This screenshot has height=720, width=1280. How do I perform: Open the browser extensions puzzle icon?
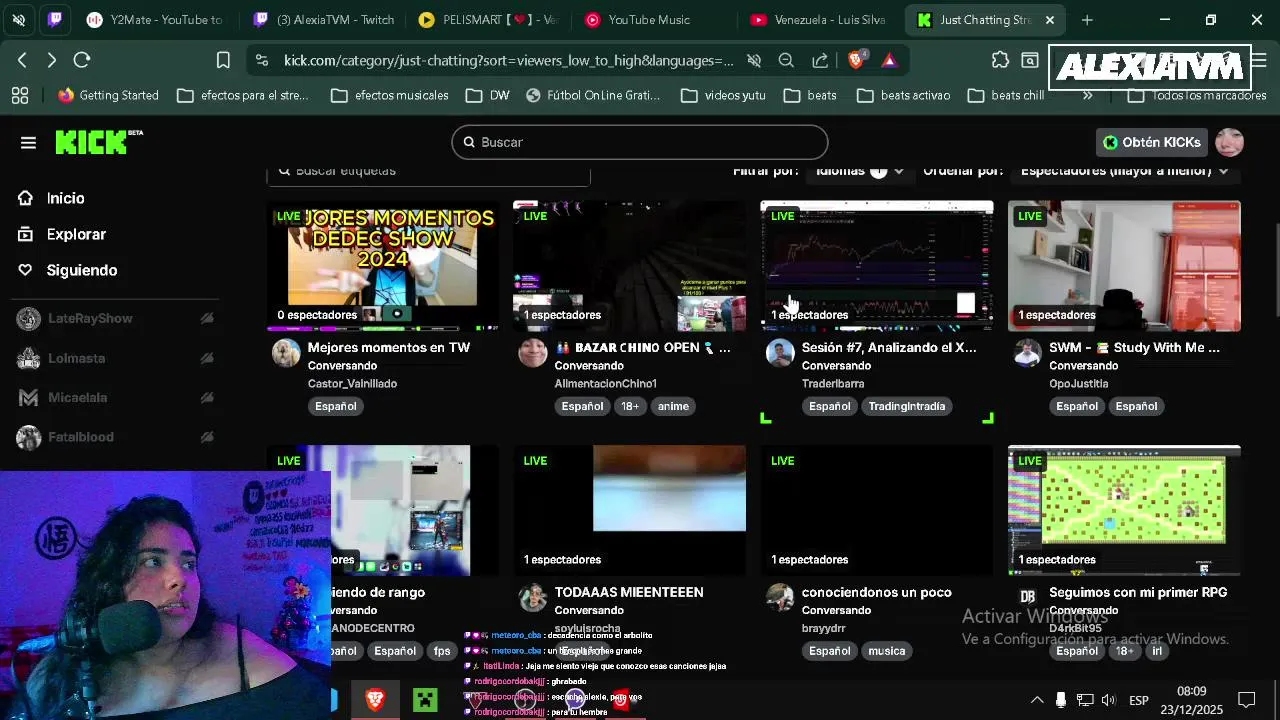[x=1000, y=60]
